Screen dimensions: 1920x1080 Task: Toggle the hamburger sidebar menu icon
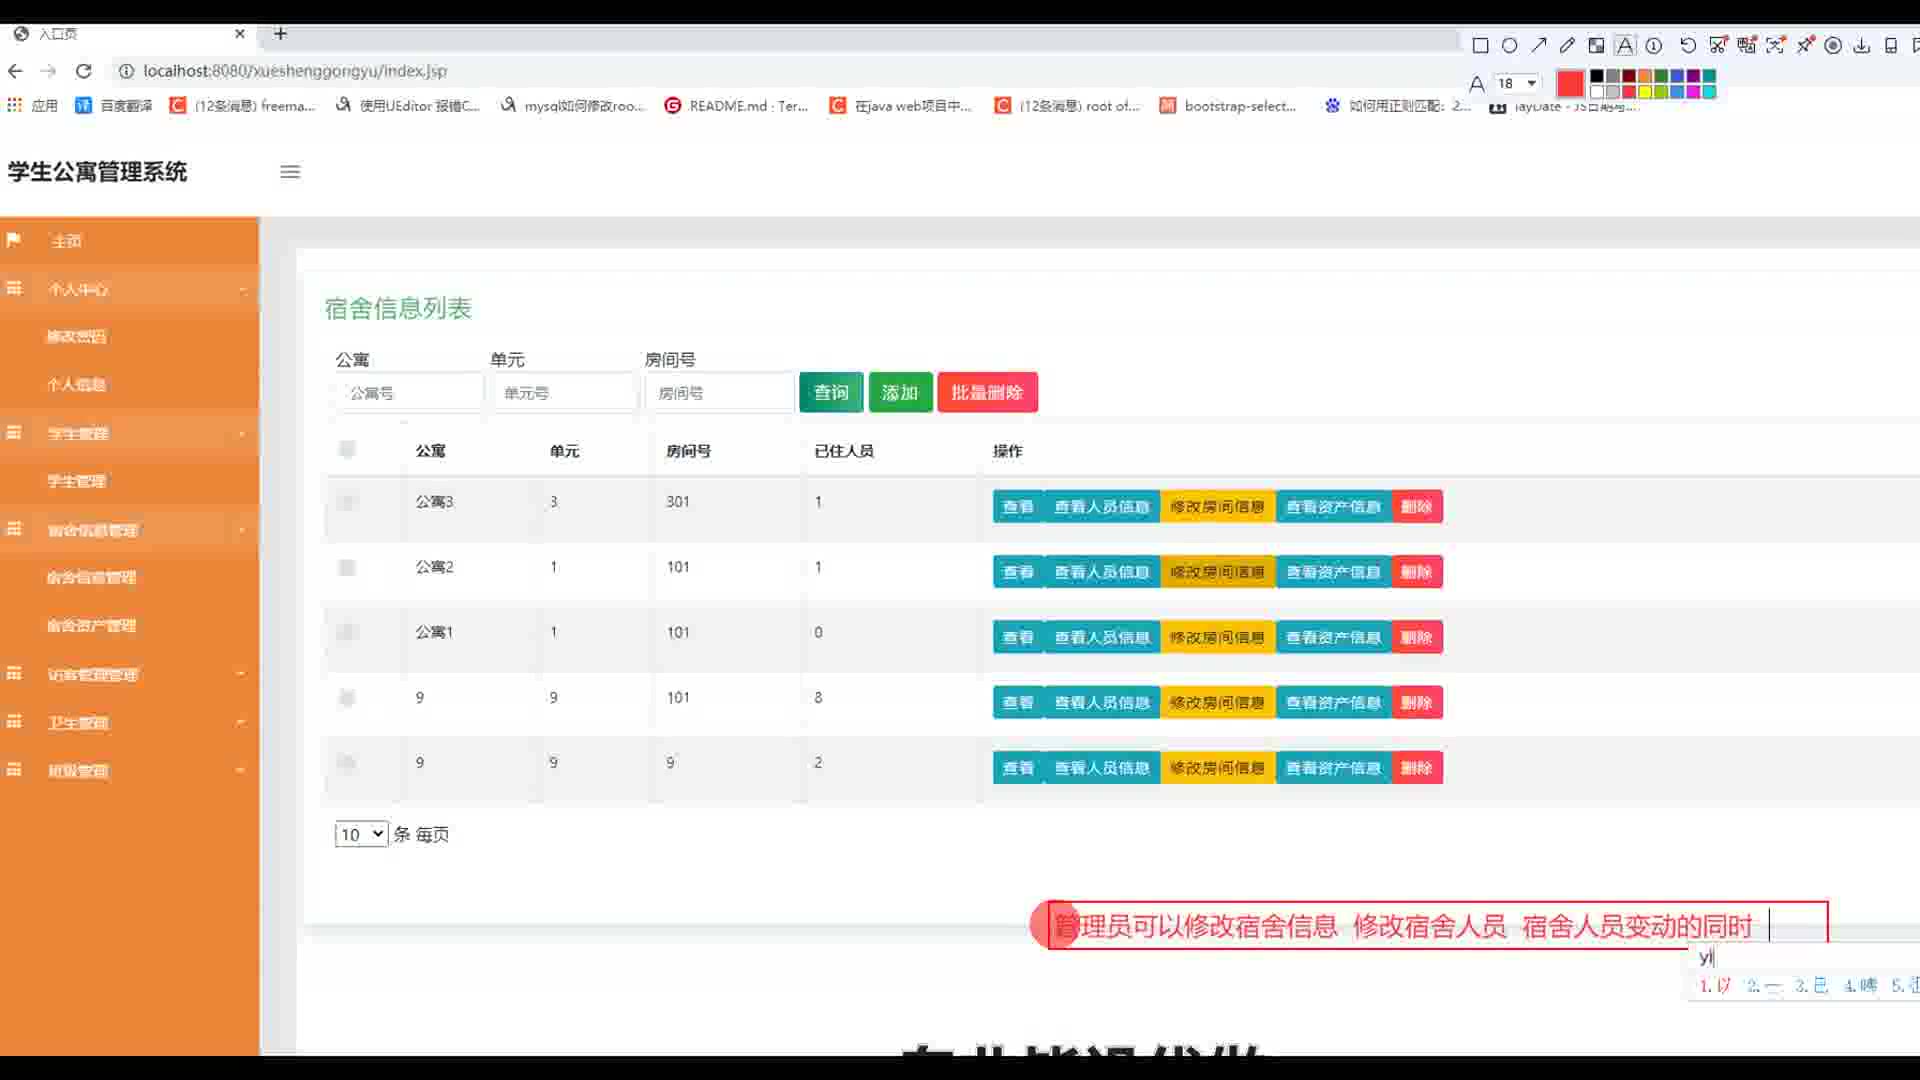pyautogui.click(x=290, y=172)
